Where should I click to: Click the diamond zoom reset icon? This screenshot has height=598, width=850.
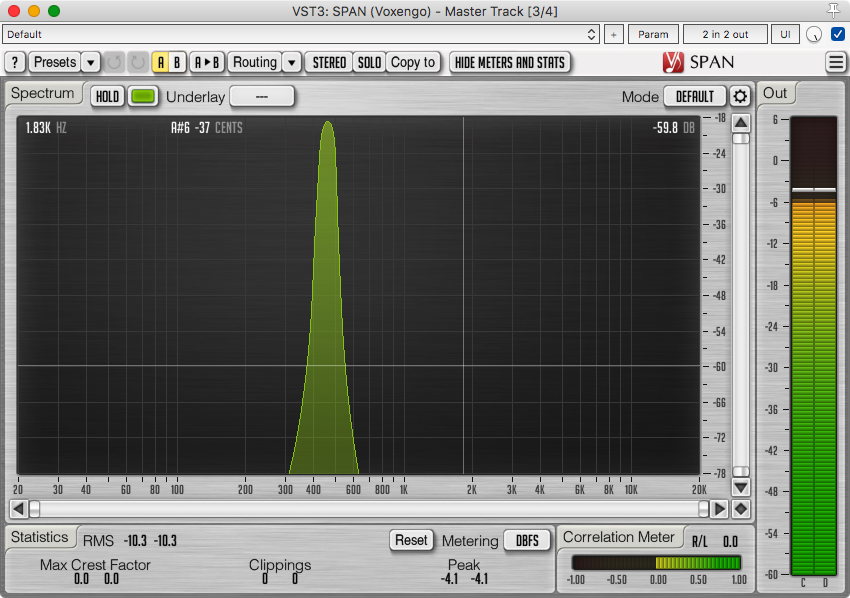[741, 509]
